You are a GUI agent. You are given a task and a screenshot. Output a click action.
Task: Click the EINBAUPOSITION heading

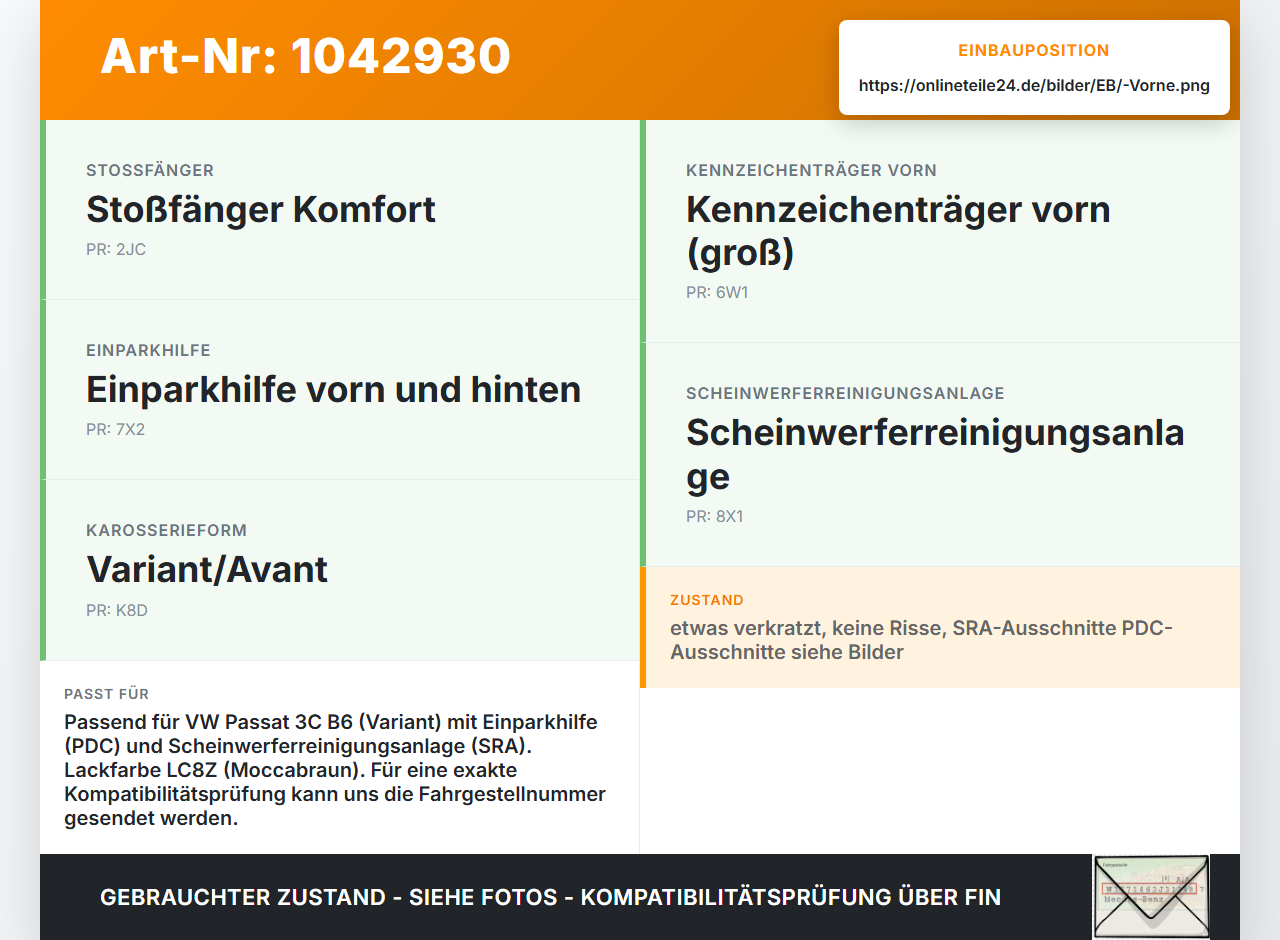pyautogui.click(x=1034, y=51)
